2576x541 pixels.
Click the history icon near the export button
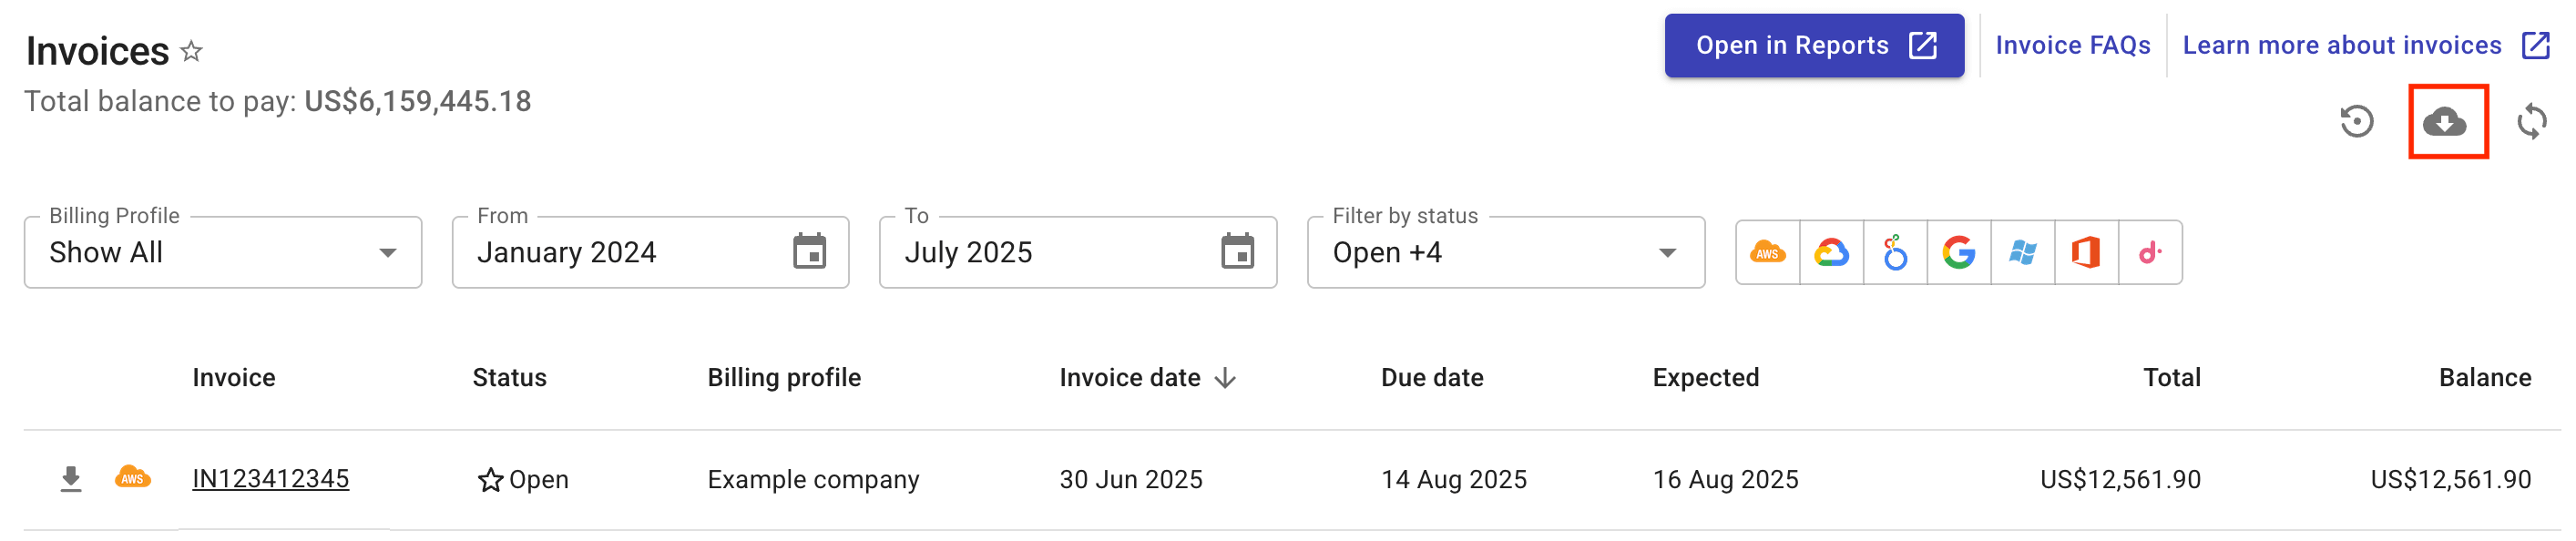(2358, 121)
